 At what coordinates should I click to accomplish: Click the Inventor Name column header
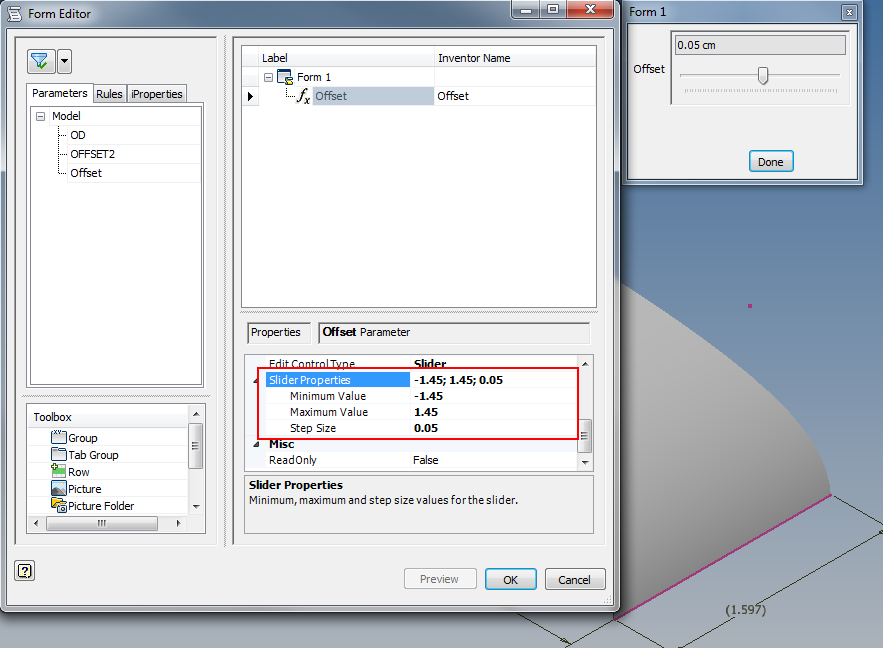(x=515, y=58)
